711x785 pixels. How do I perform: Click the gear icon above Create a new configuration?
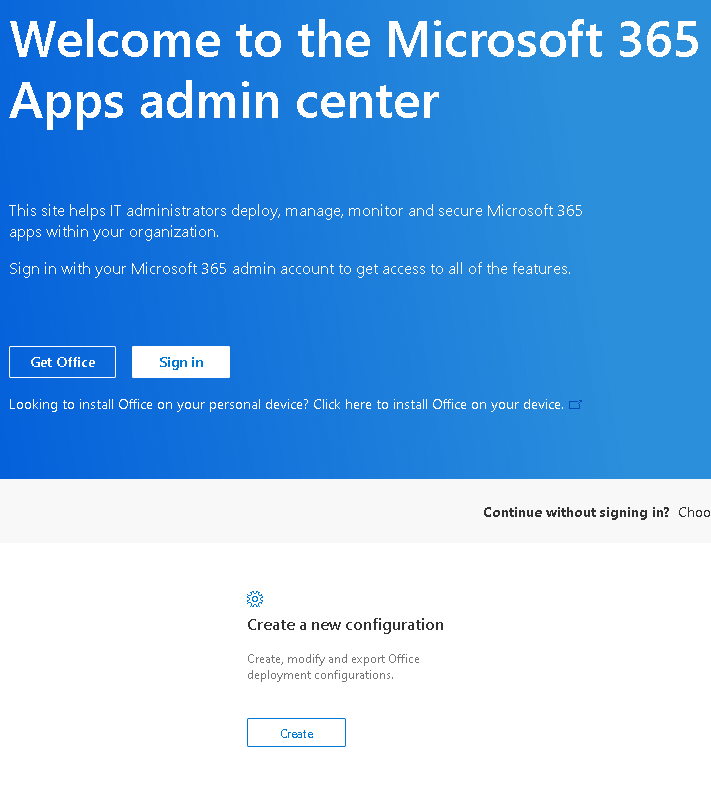[x=255, y=599]
